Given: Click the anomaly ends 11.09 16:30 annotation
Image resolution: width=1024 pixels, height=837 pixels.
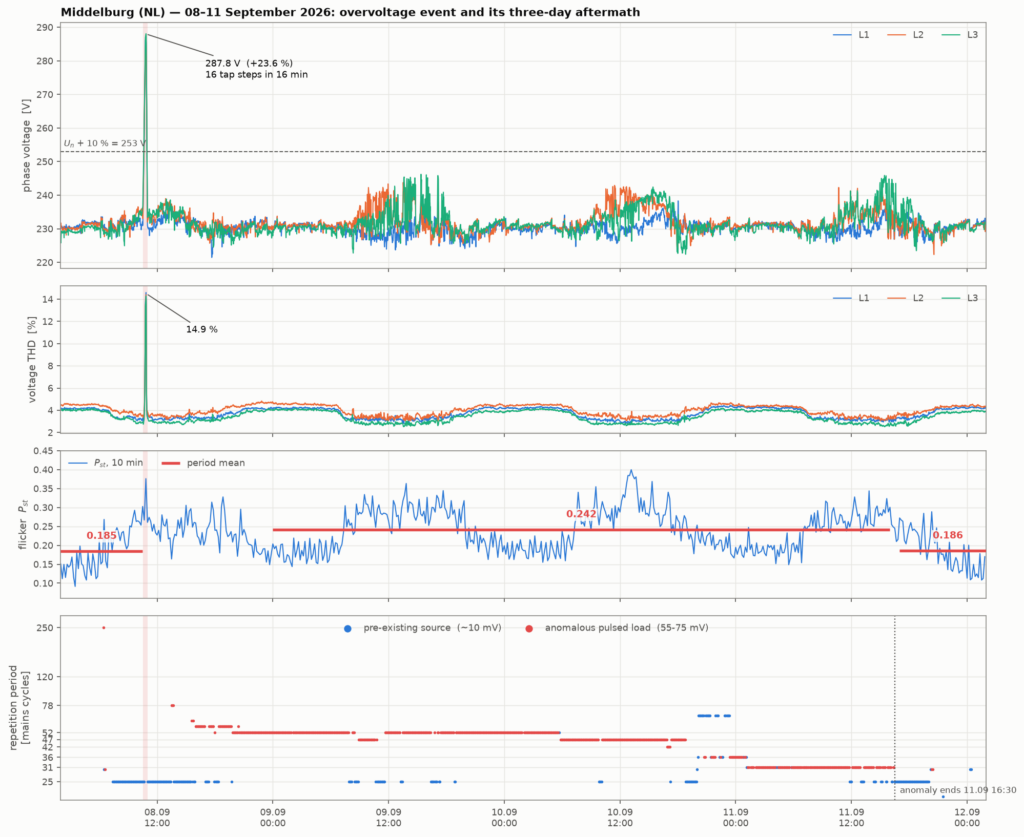Looking at the screenshot, I should pyautogui.click(x=958, y=790).
